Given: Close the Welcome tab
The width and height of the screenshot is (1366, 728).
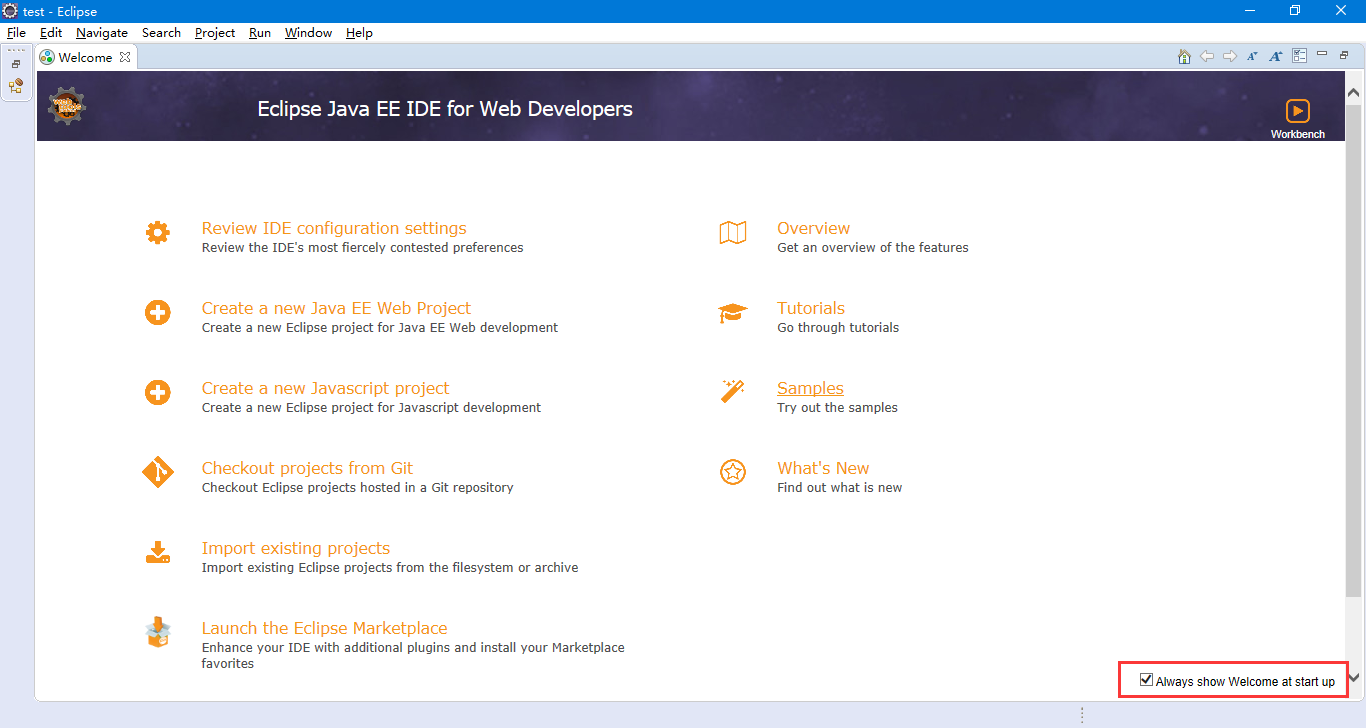Looking at the screenshot, I should point(125,57).
